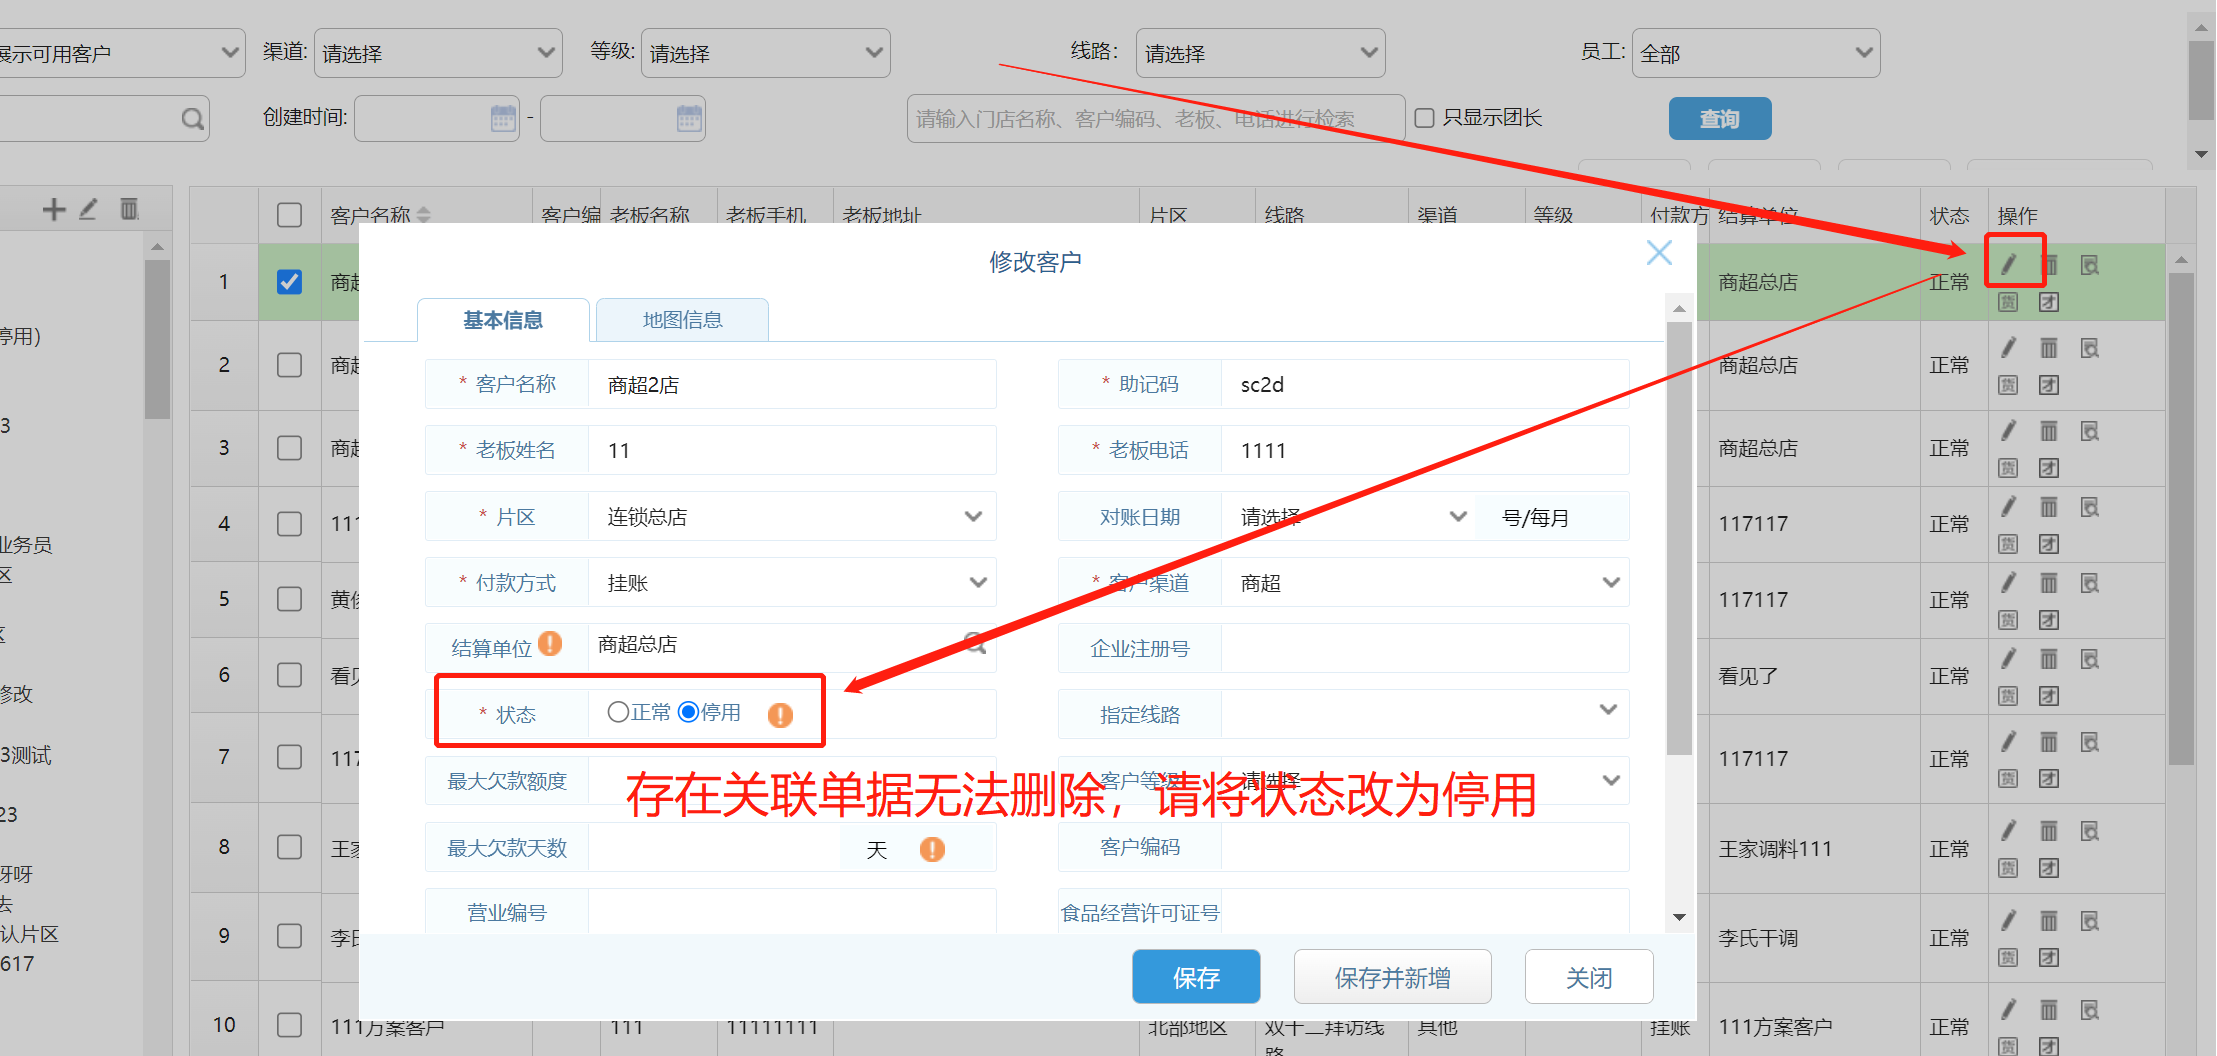The height and width of the screenshot is (1056, 2217).
Task: Expand the 客户渠道 dropdown showing 商超
Action: pyautogui.click(x=1425, y=582)
